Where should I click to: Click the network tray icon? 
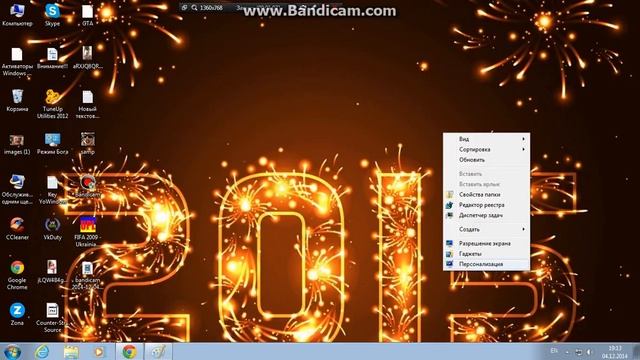pyautogui.click(x=579, y=352)
